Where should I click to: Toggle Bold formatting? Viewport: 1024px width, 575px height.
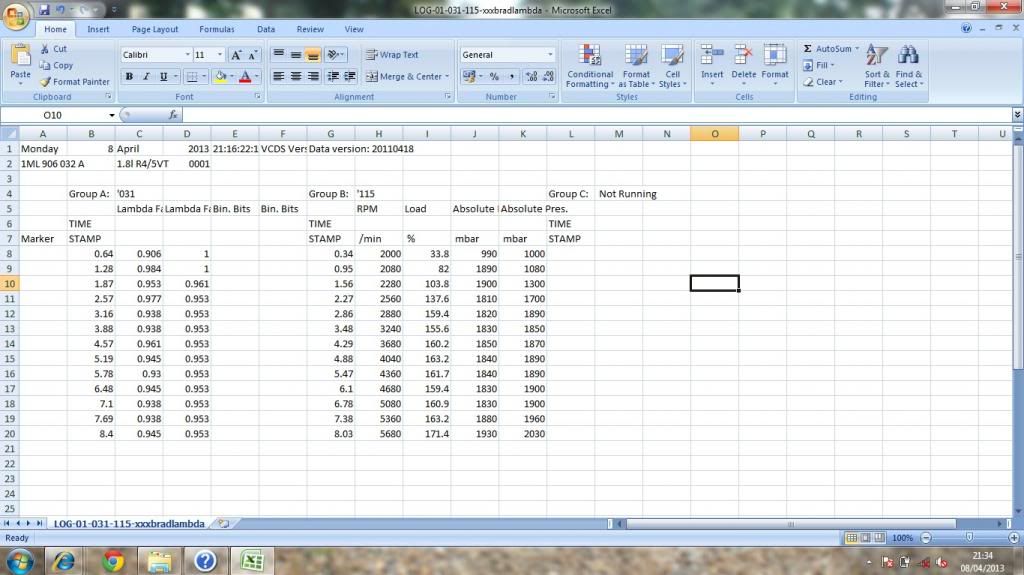coord(128,77)
